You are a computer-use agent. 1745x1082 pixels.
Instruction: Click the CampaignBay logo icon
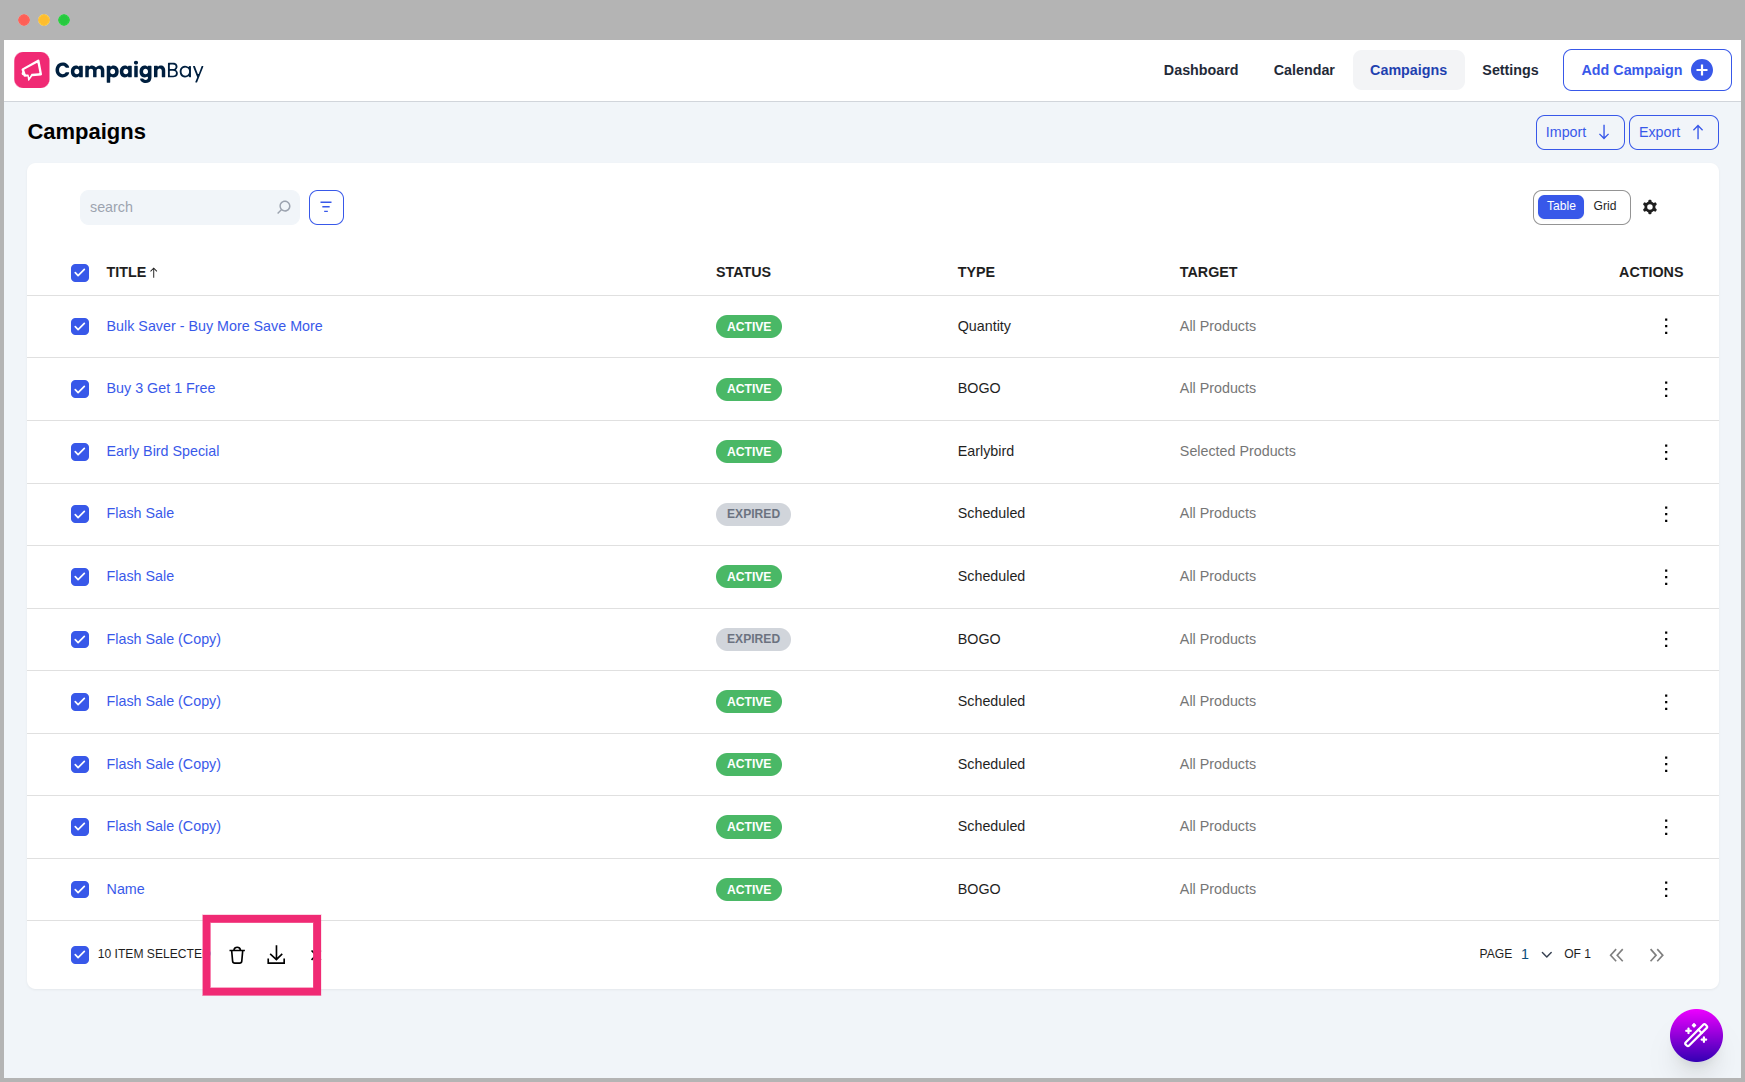tap(32, 70)
